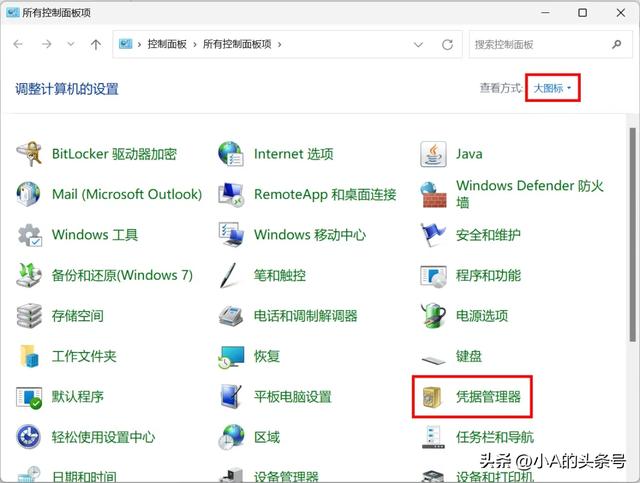Open the 笔和触控 pen icon
Screen dimensions: 640x483
point(228,275)
